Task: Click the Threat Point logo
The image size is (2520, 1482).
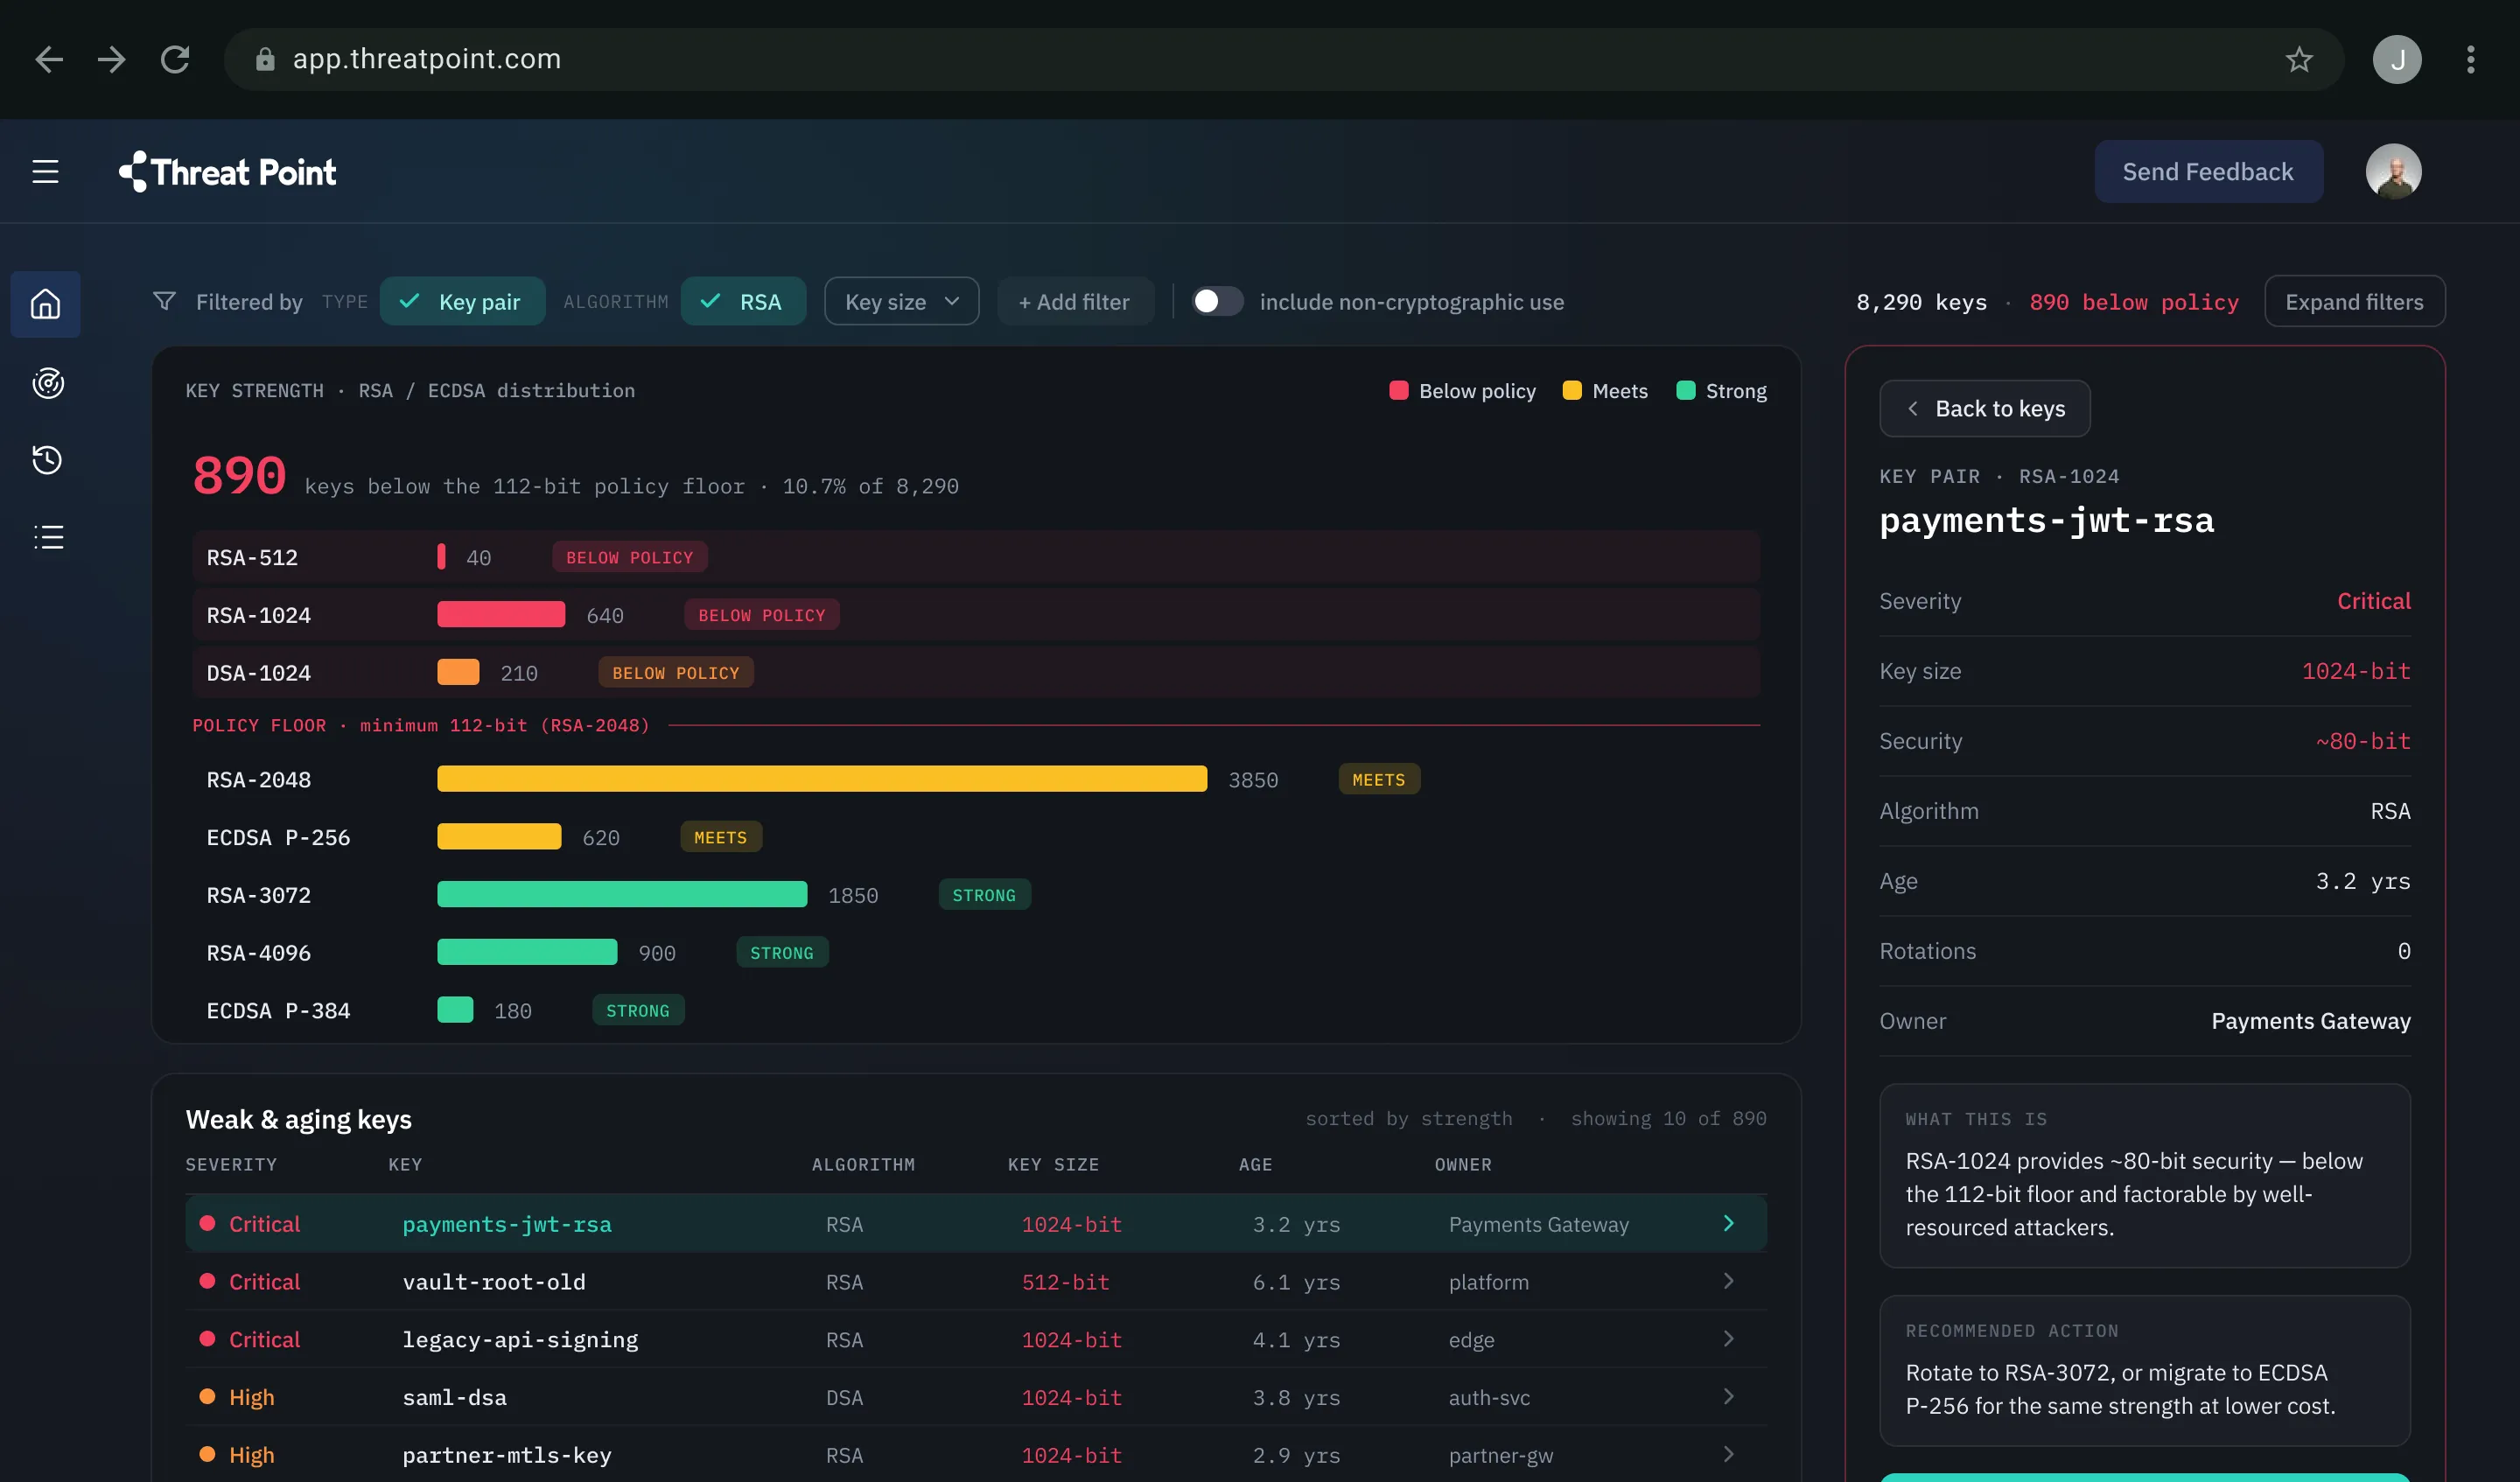Action: 227,171
